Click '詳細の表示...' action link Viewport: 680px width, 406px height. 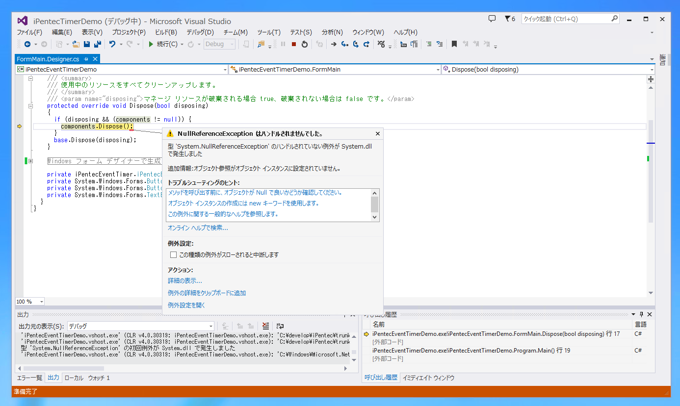click(185, 281)
